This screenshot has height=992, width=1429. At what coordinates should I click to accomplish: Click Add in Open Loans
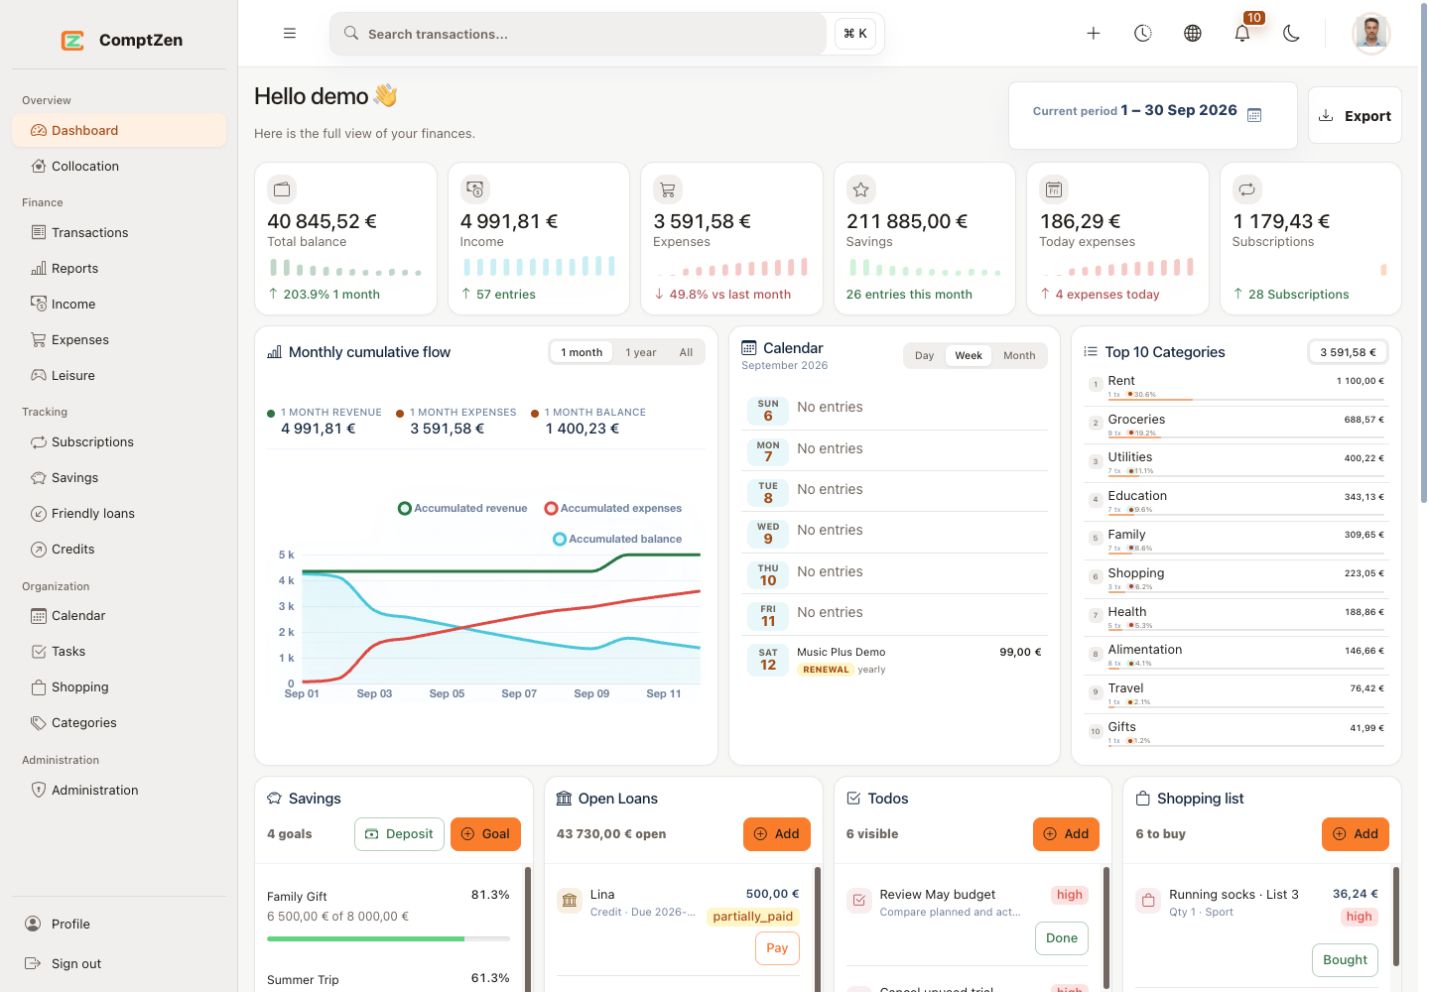(x=777, y=834)
